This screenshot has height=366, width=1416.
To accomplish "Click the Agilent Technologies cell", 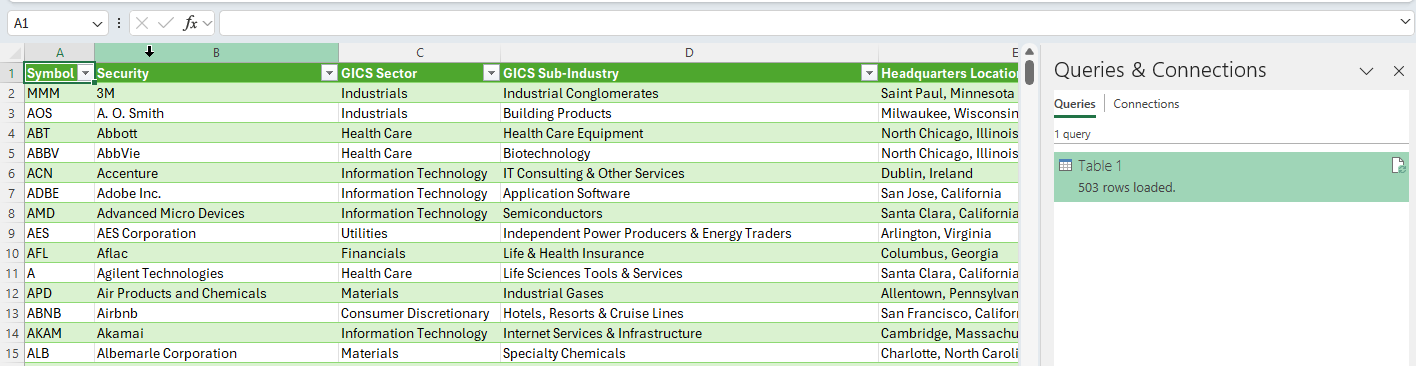I will pyautogui.click(x=216, y=273).
